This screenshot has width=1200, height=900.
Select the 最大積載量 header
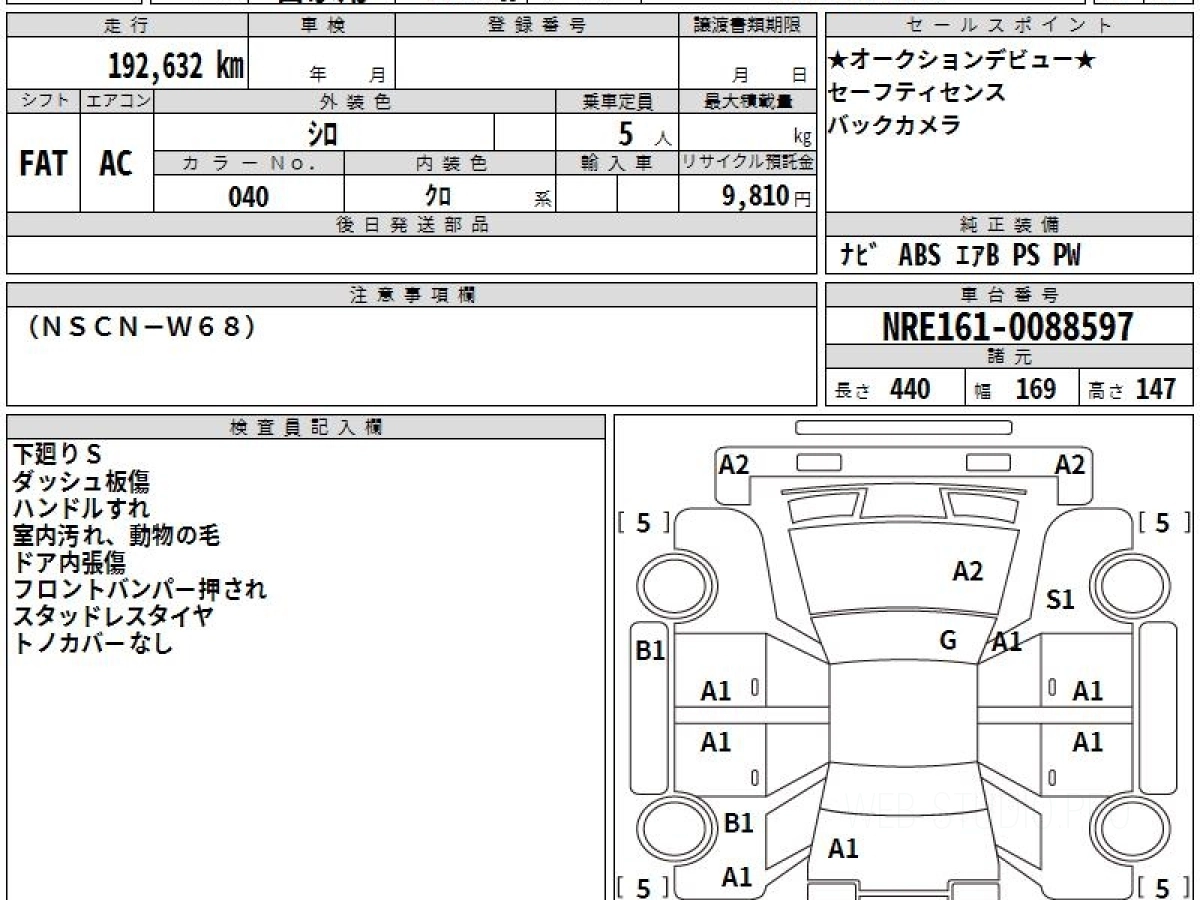pyautogui.click(x=747, y=101)
